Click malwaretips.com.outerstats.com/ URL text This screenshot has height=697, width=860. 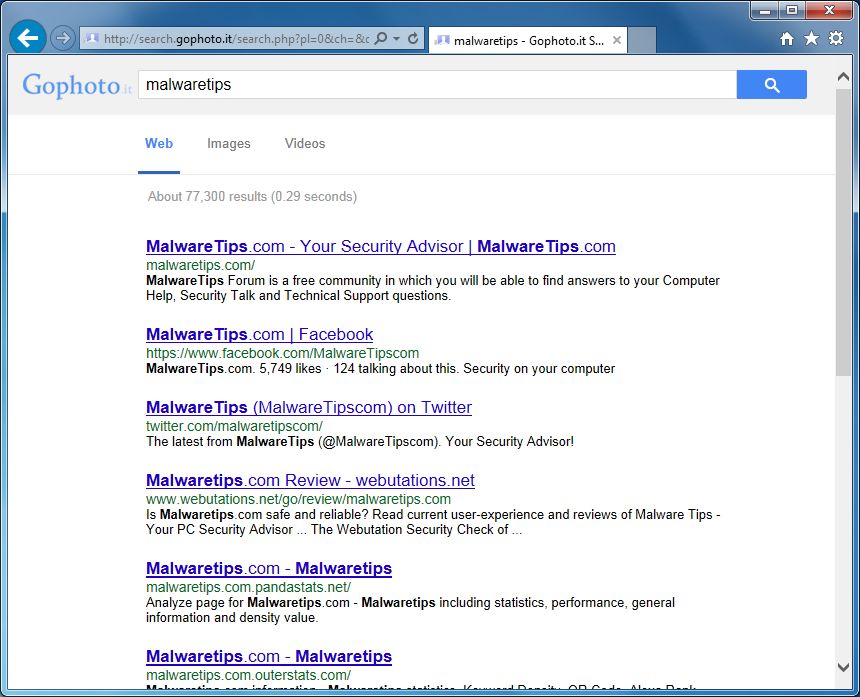pyautogui.click(x=248, y=675)
